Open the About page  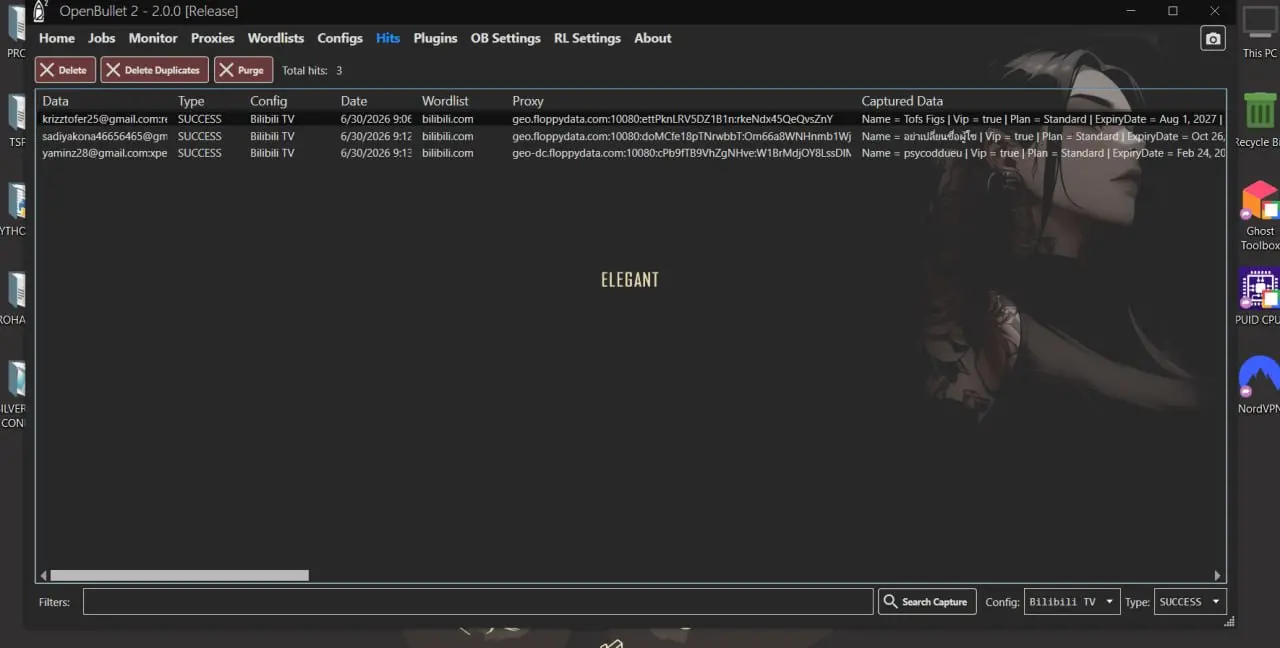point(653,38)
